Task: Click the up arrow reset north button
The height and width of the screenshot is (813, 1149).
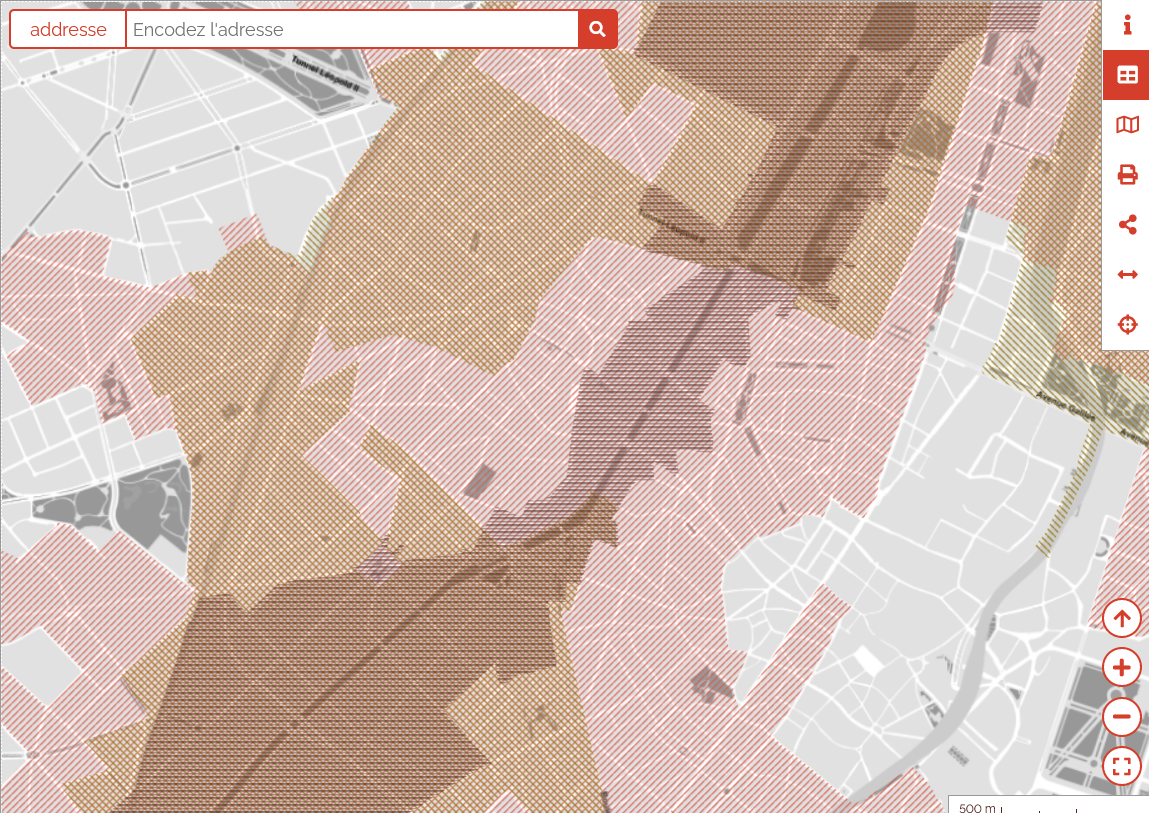Action: click(1122, 618)
